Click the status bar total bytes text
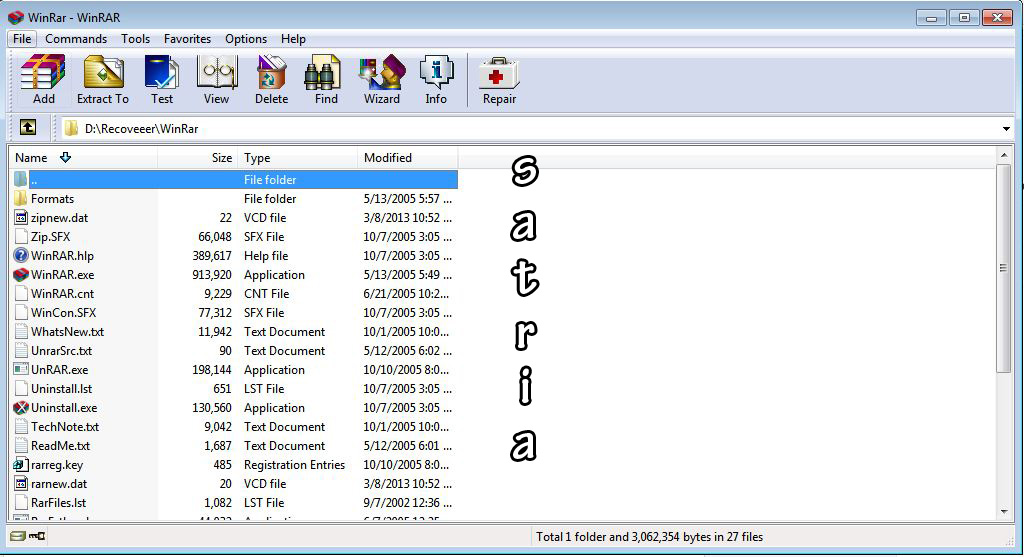Screen dimensions: 1024x557 [649, 537]
